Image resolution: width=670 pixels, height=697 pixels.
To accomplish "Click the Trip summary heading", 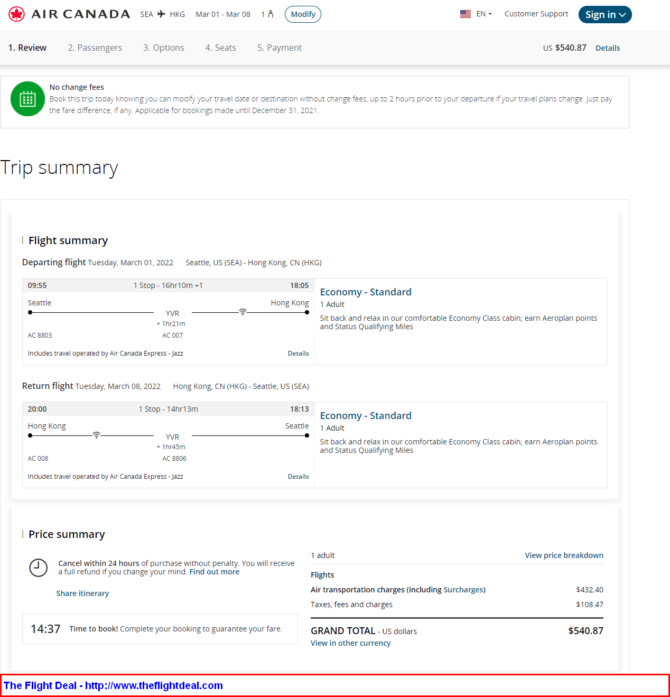I will pyautogui.click(x=59, y=168).
